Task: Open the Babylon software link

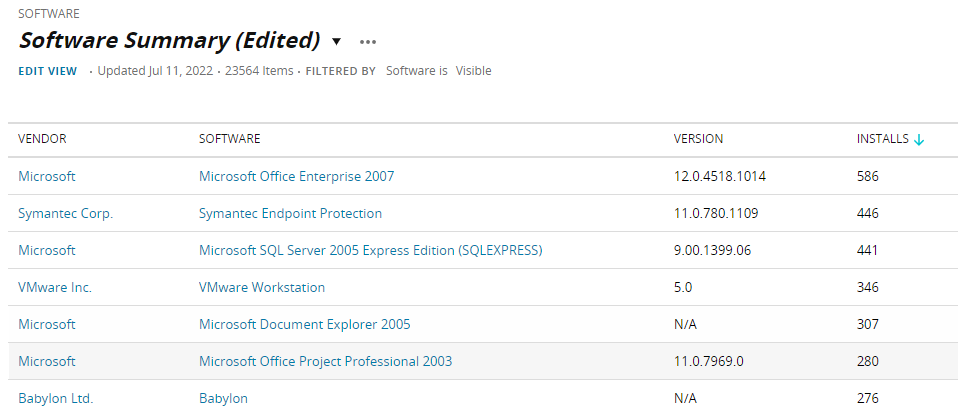Action: 223,398
